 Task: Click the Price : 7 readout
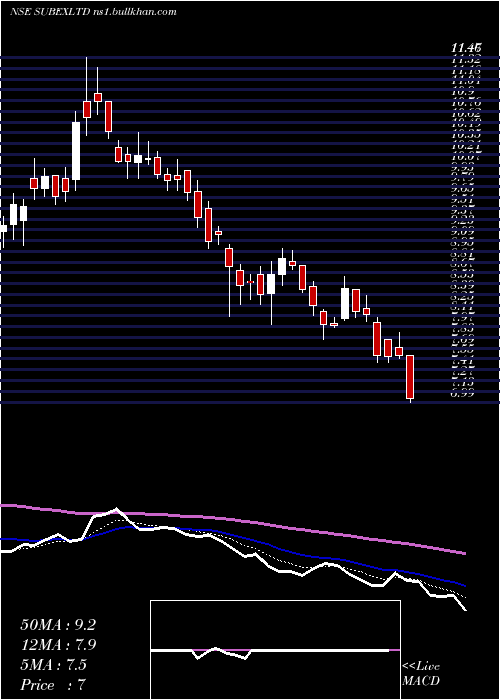point(53,685)
